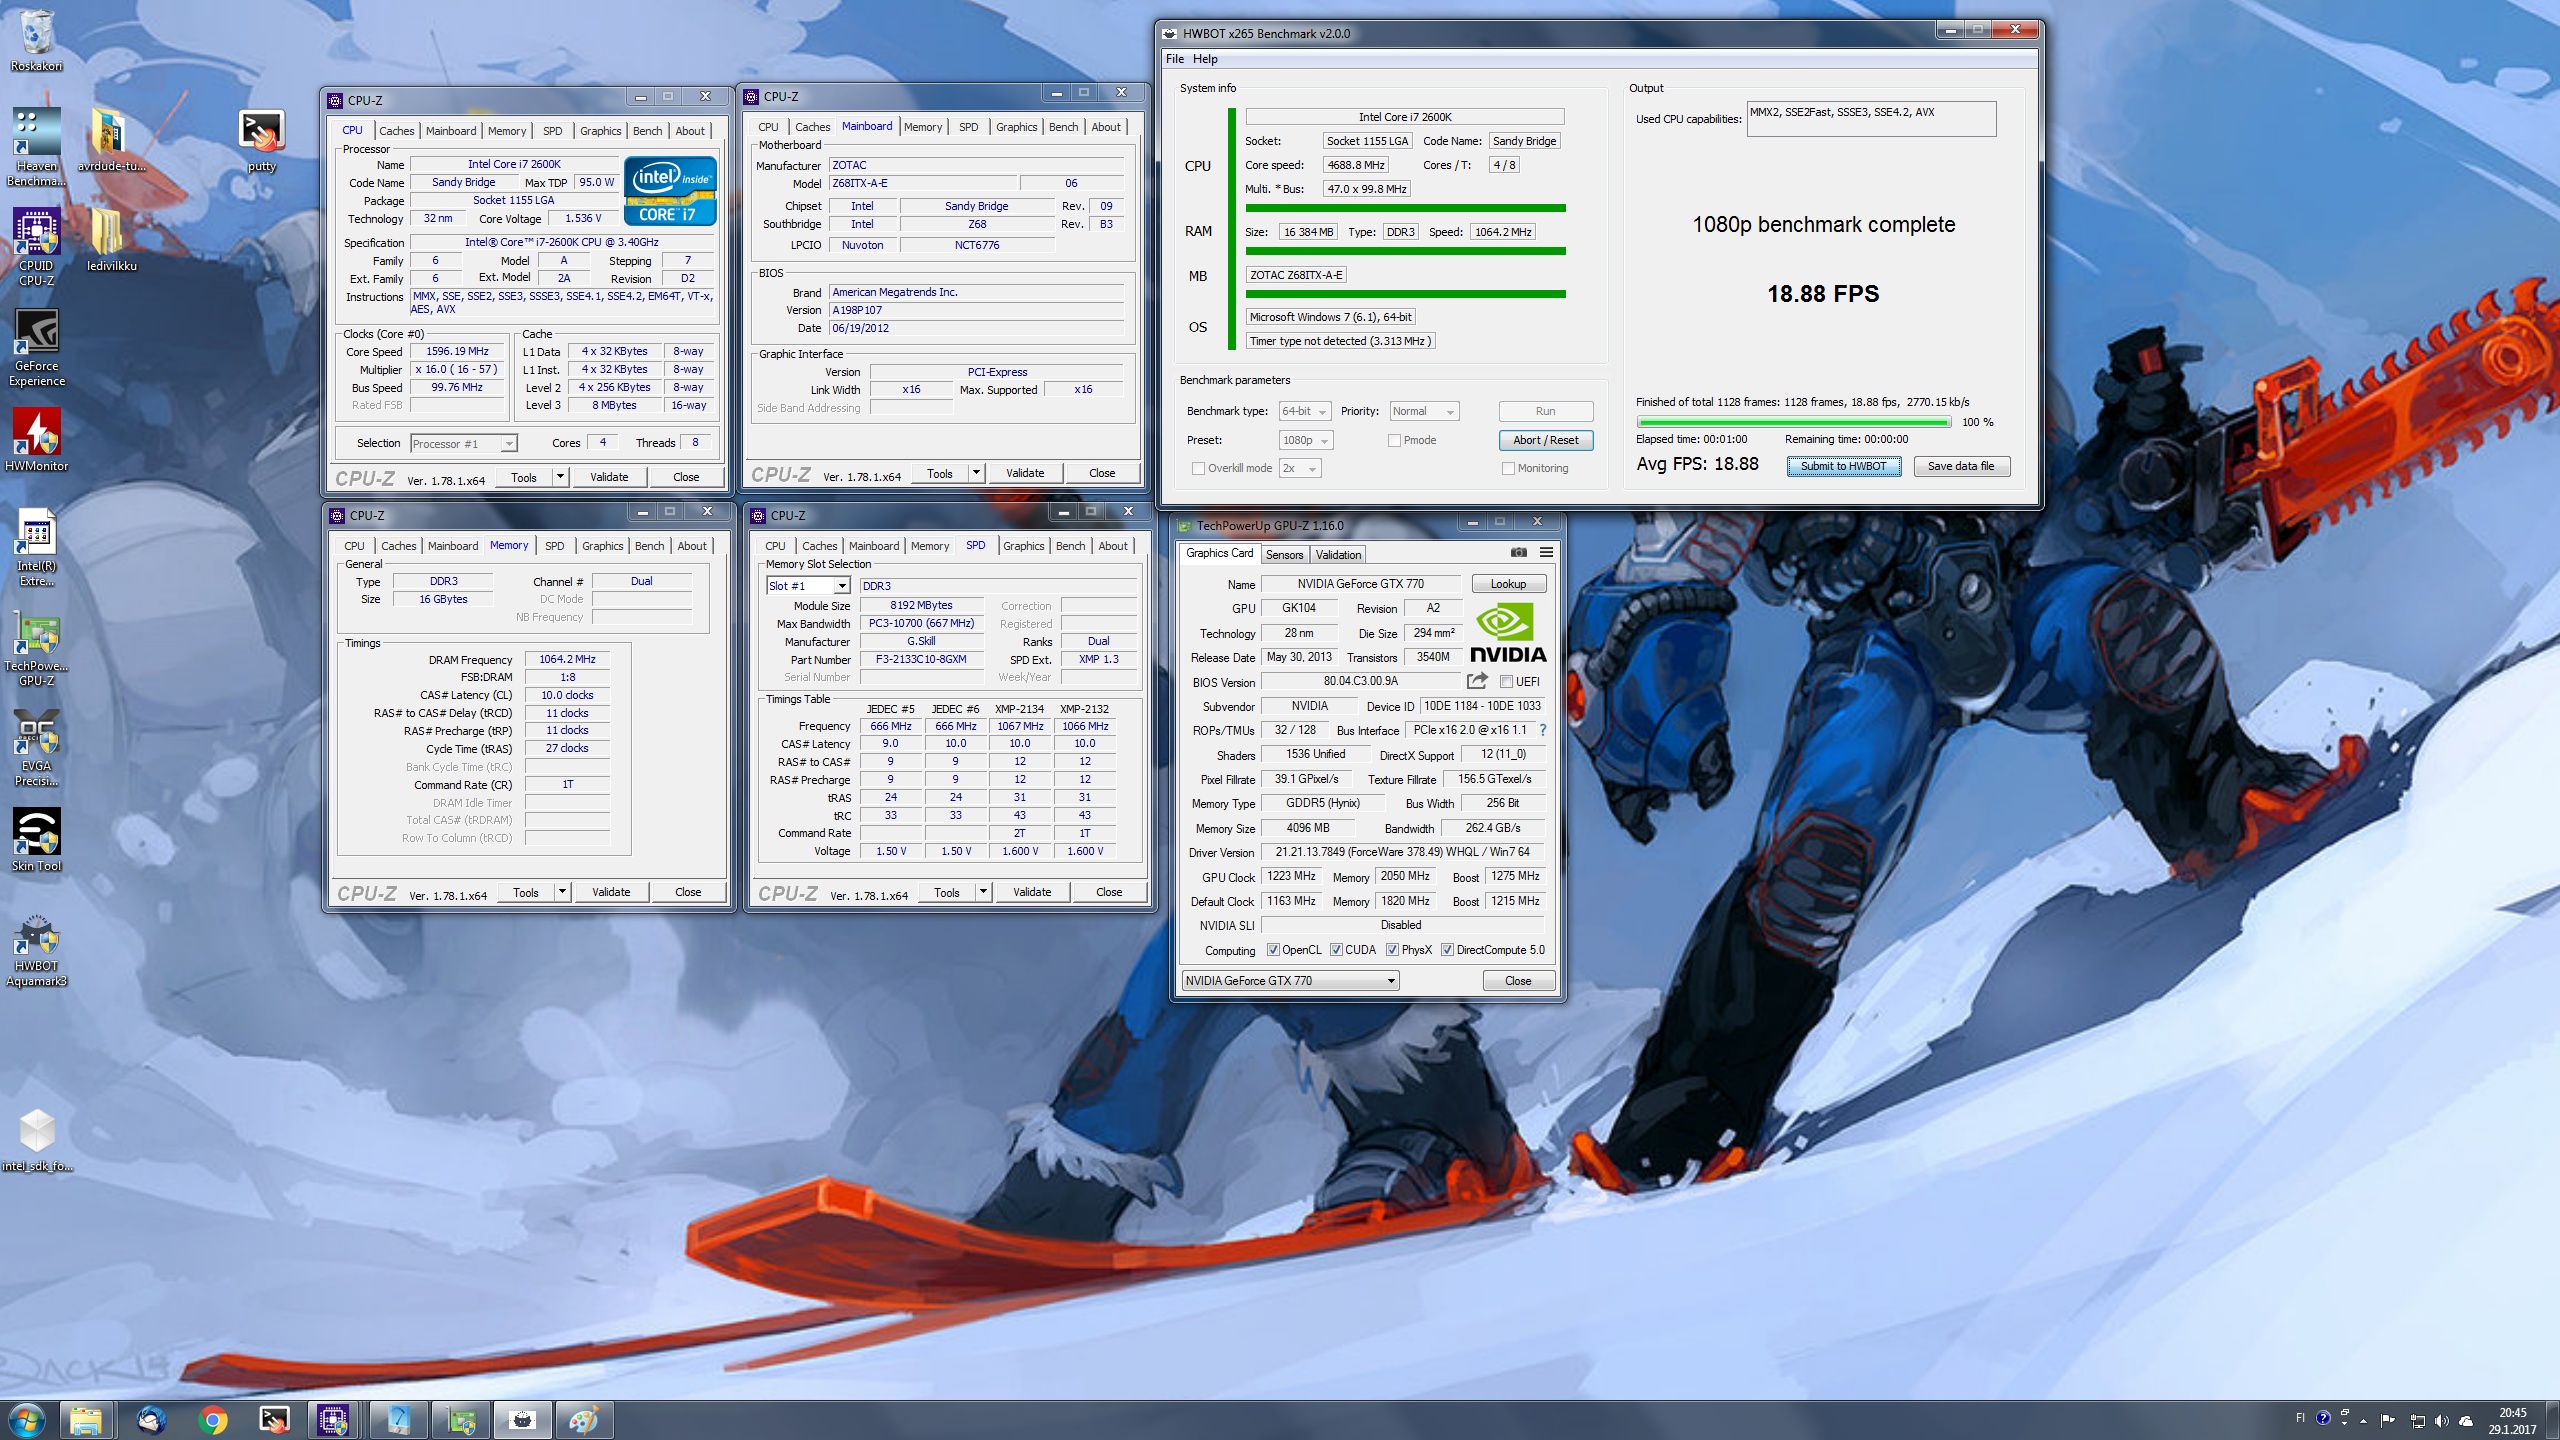Click the GPU-Z BIOS share/export icon
This screenshot has width=2560, height=1440.
click(x=1477, y=681)
